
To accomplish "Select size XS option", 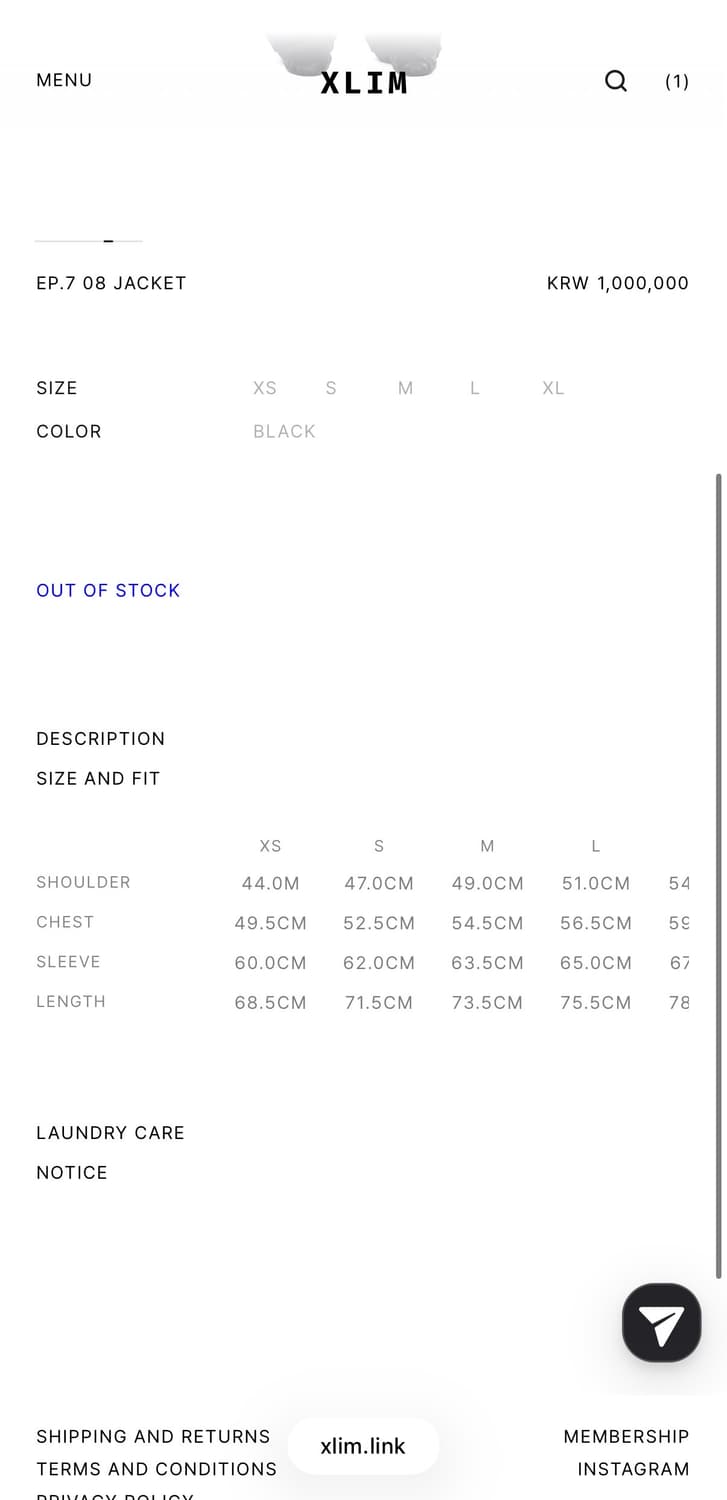I will [x=265, y=388].
